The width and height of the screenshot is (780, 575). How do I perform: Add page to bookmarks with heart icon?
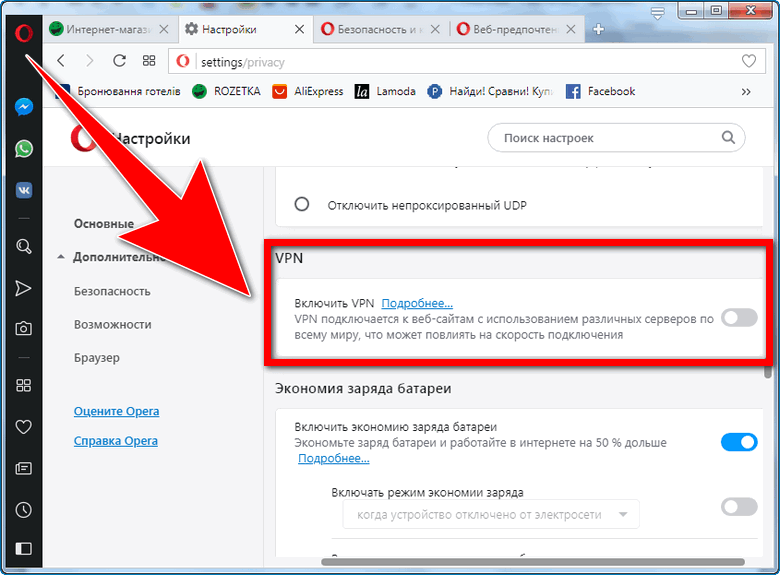(749, 61)
